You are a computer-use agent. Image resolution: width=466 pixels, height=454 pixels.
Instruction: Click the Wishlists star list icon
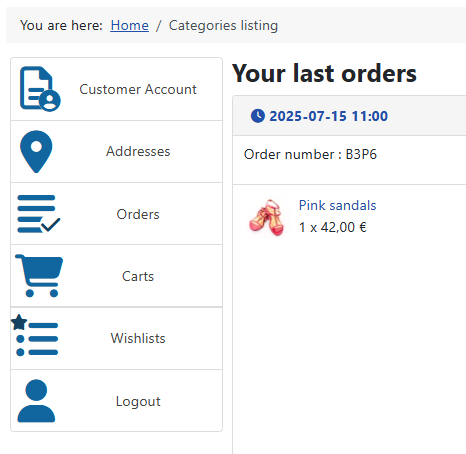(x=34, y=335)
